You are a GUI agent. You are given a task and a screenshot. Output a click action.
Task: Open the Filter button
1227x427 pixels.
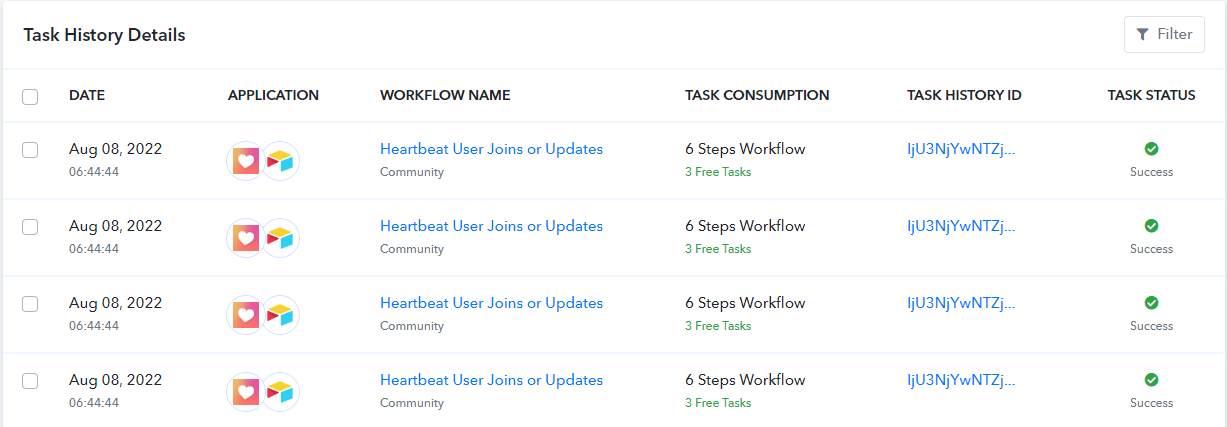(x=1164, y=34)
